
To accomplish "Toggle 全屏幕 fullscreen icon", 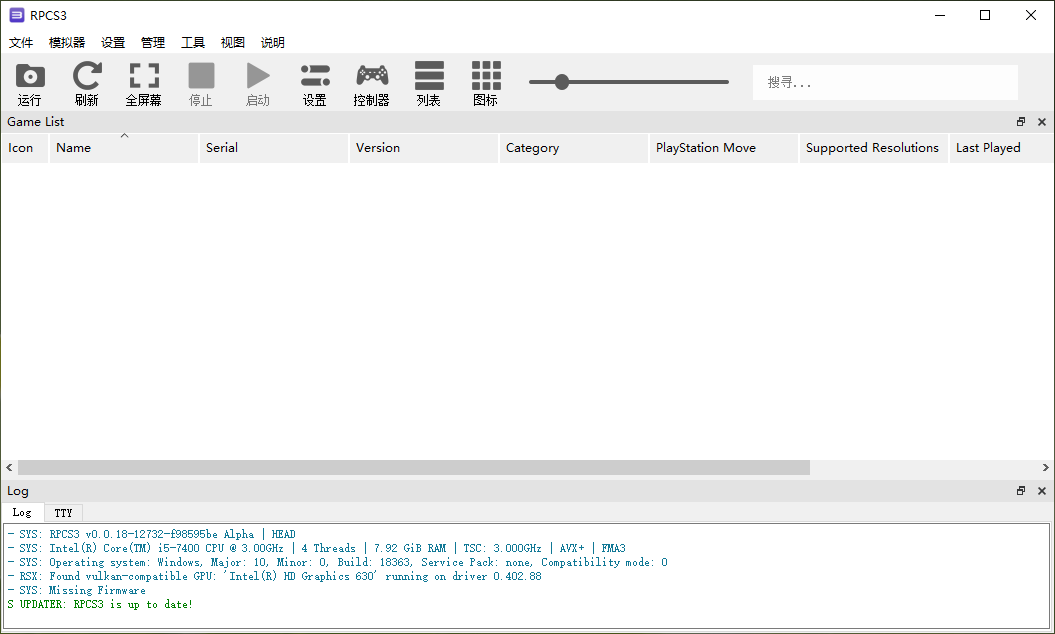I will tap(144, 76).
